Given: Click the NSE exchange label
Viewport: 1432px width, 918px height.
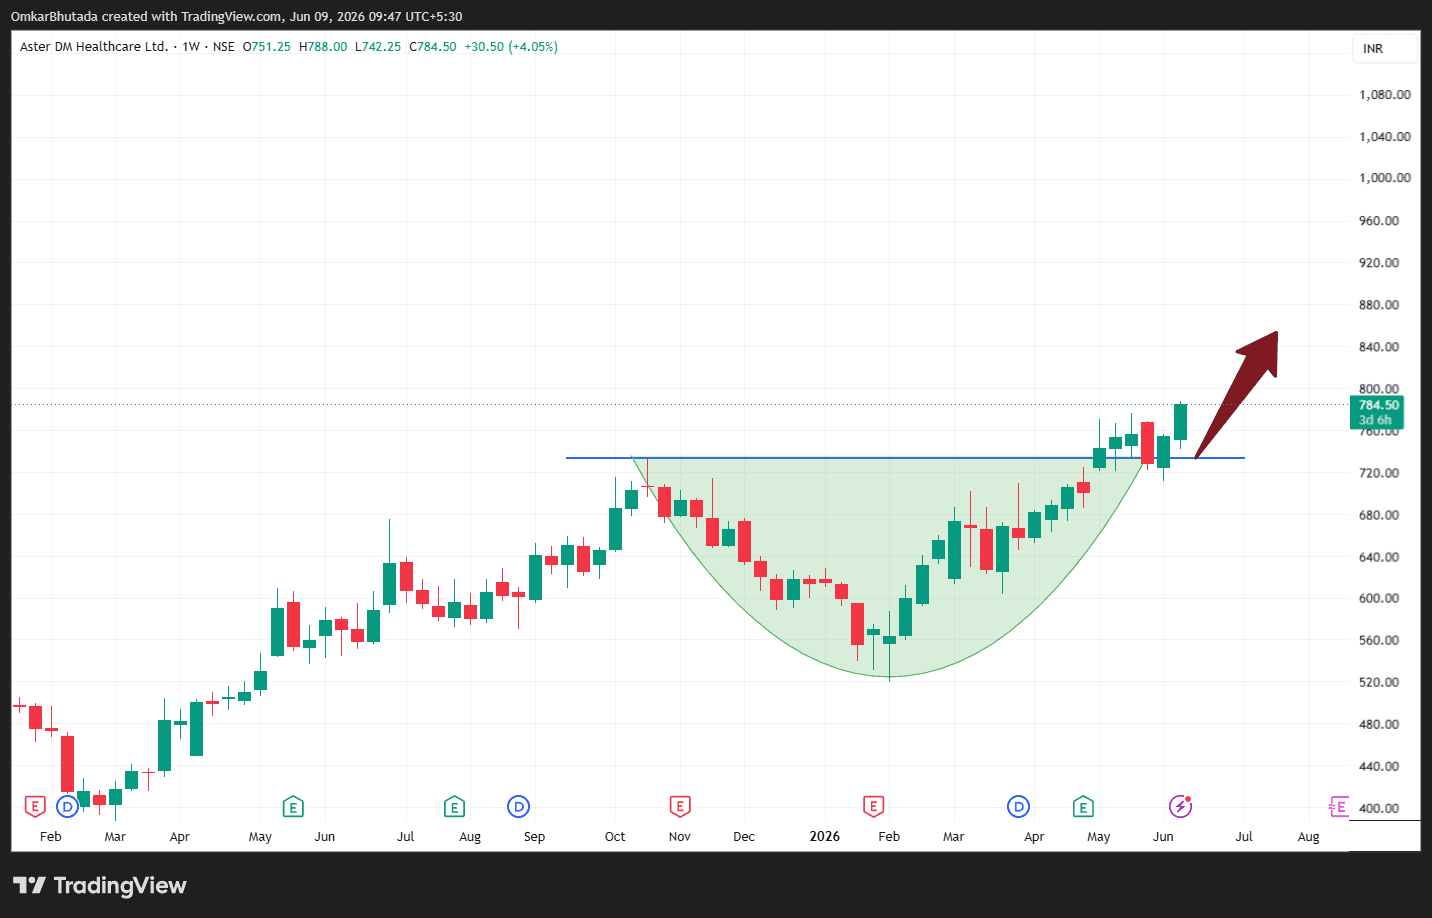Looking at the screenshot, I should point(224,47).
